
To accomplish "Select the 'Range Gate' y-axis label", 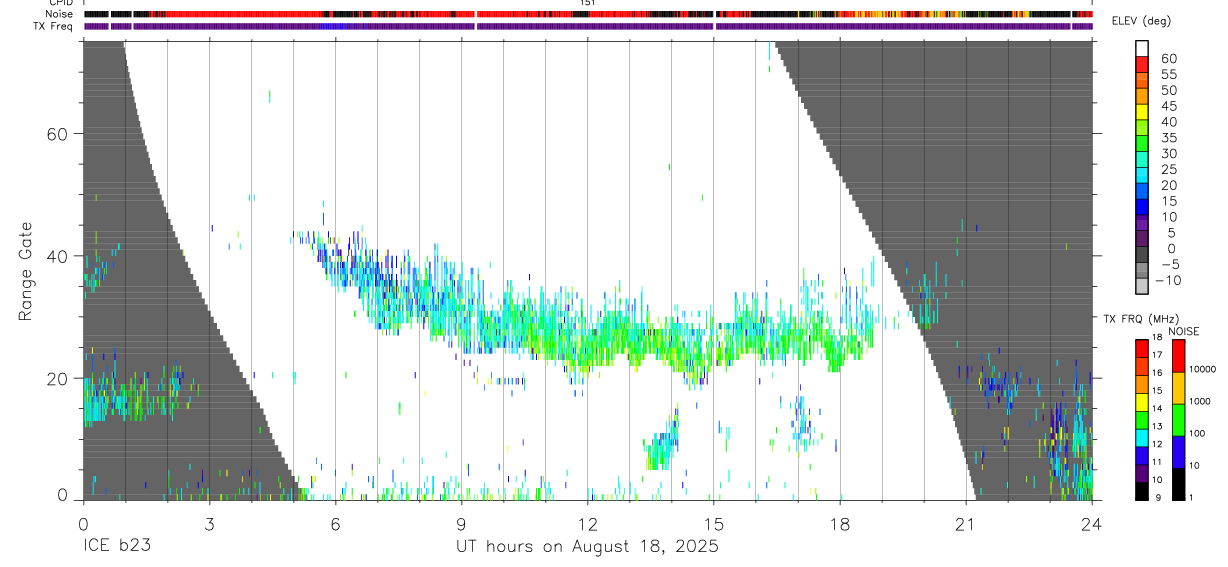I will (27, 272).
